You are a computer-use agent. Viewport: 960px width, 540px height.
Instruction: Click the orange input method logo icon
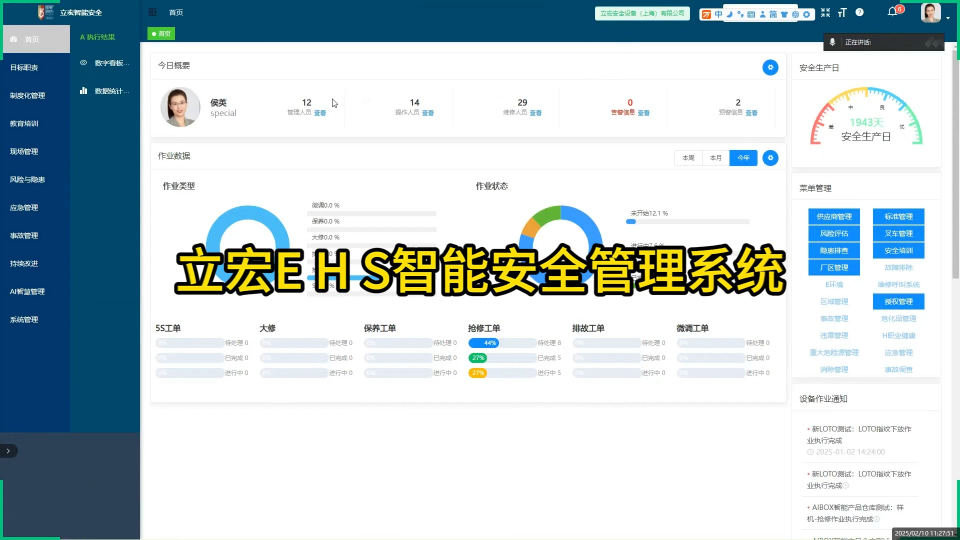707,14
